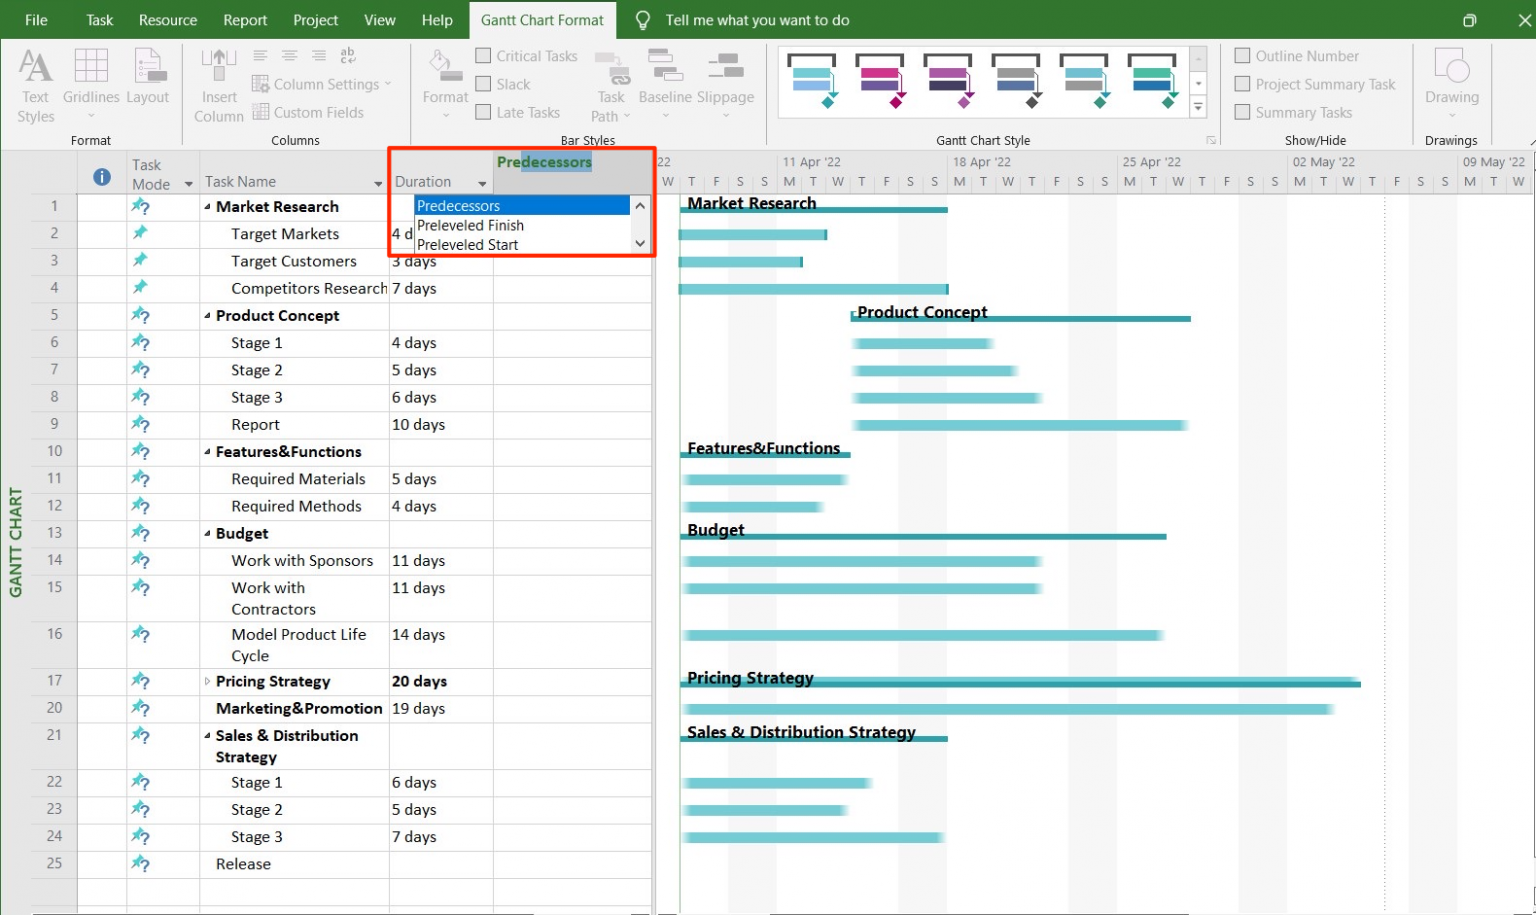The height and width of the screenshot is (915, 1536).
Task: Apply the magenta Gantt Chart Style
Action: coord(880,82)
